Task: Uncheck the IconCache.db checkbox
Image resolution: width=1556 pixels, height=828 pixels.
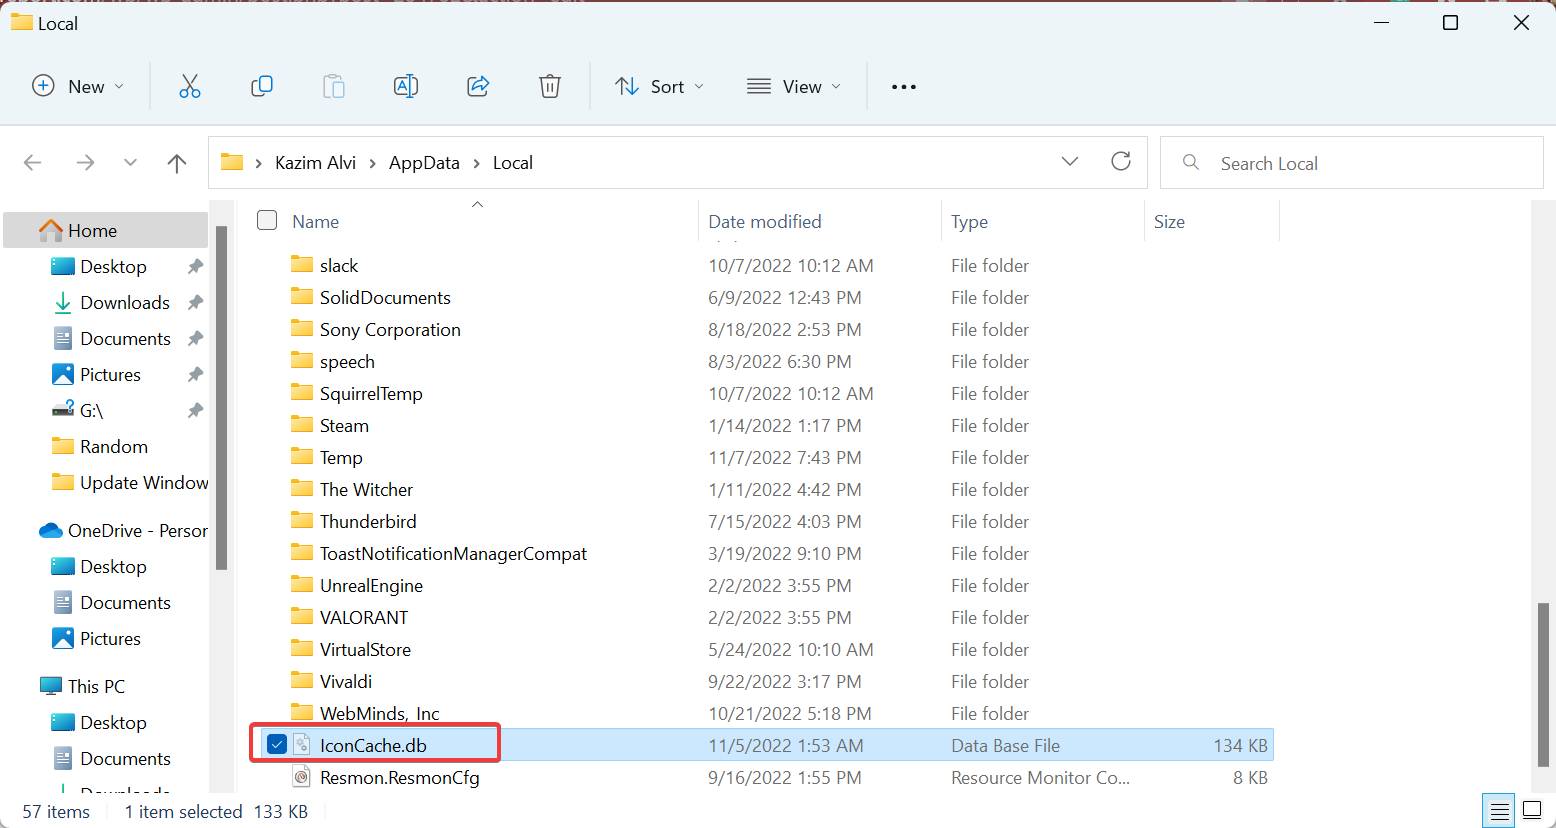Action: tap(277, 744)
